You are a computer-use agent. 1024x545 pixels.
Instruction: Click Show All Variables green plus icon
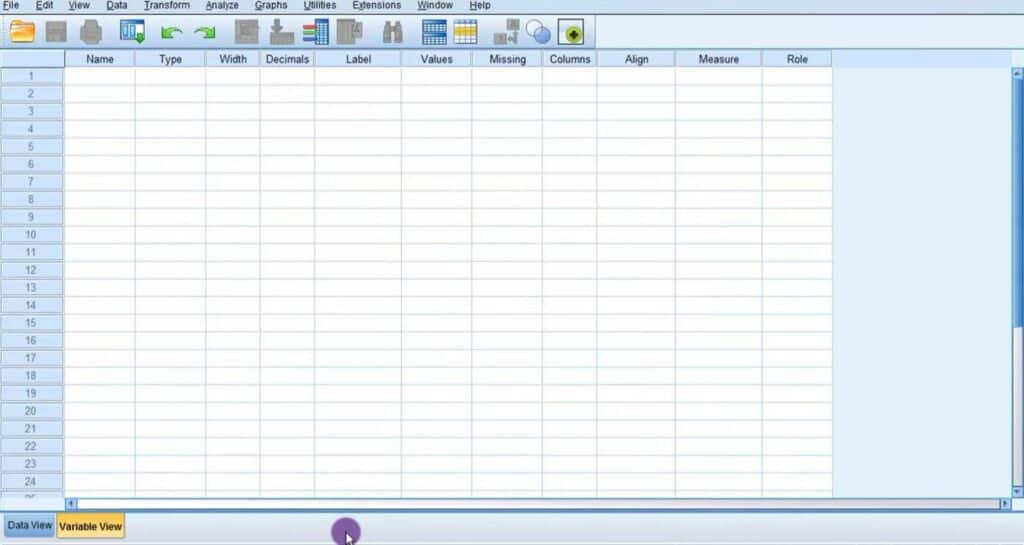click(x=571, y=33)
